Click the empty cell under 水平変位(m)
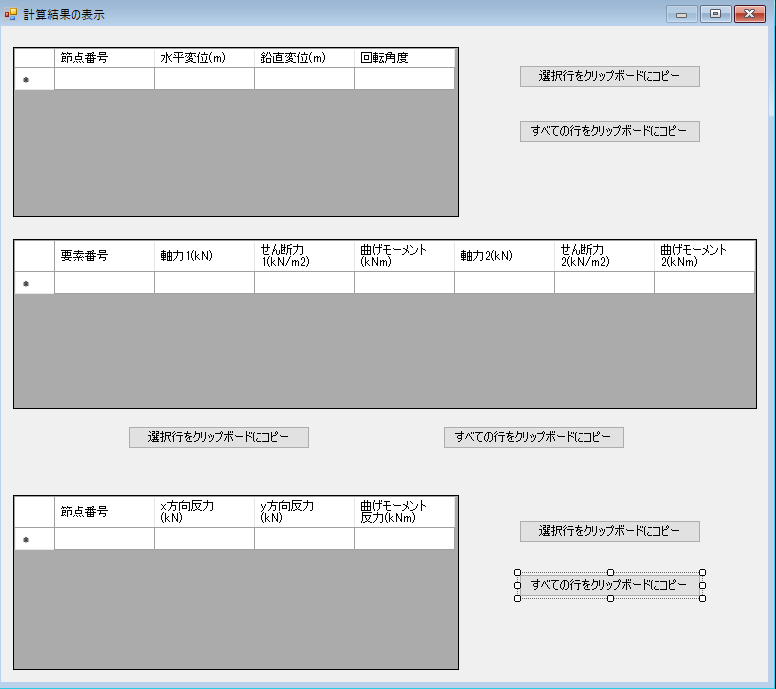 coord(204,79)
